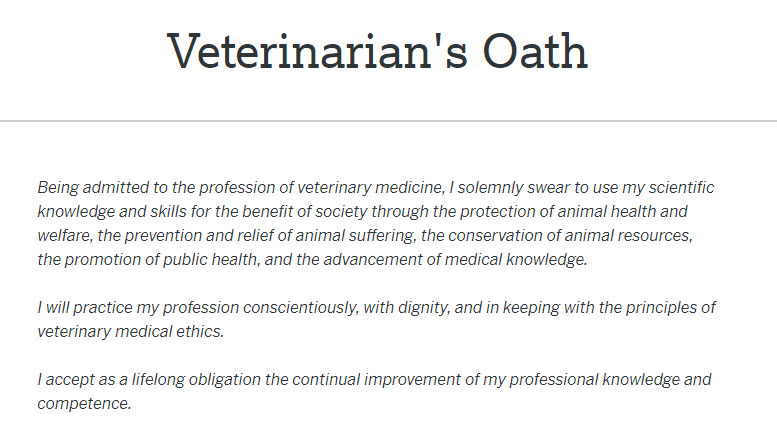The width and height of the screenshot is (777, 441).
Task: Click the word 'conscientiously' in the second paragraph
Action: 300,307
